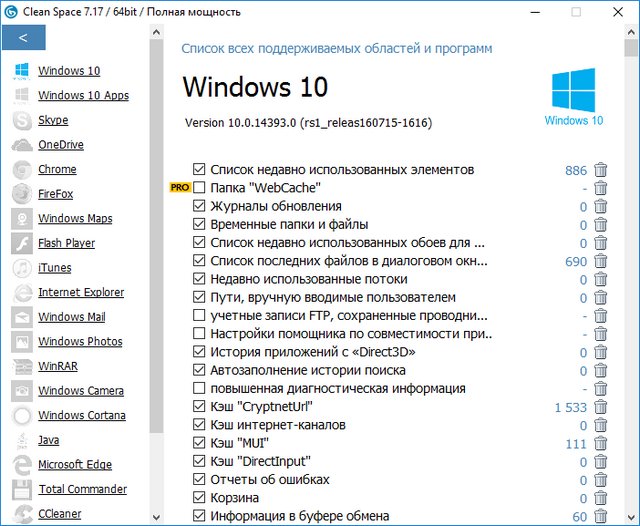
Task: Click the Flash Player icon
Action: tap(22, 243)
